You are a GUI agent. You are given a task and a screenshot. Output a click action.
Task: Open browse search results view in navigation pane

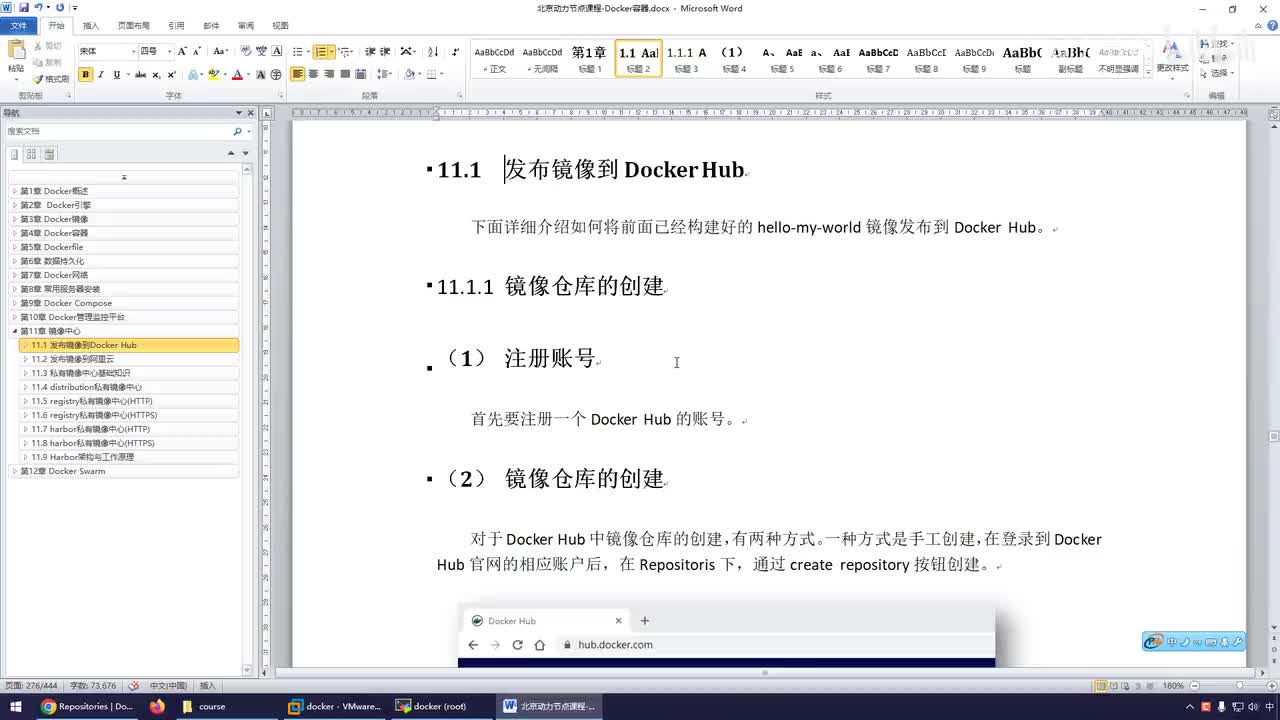[x=49, y=154]
